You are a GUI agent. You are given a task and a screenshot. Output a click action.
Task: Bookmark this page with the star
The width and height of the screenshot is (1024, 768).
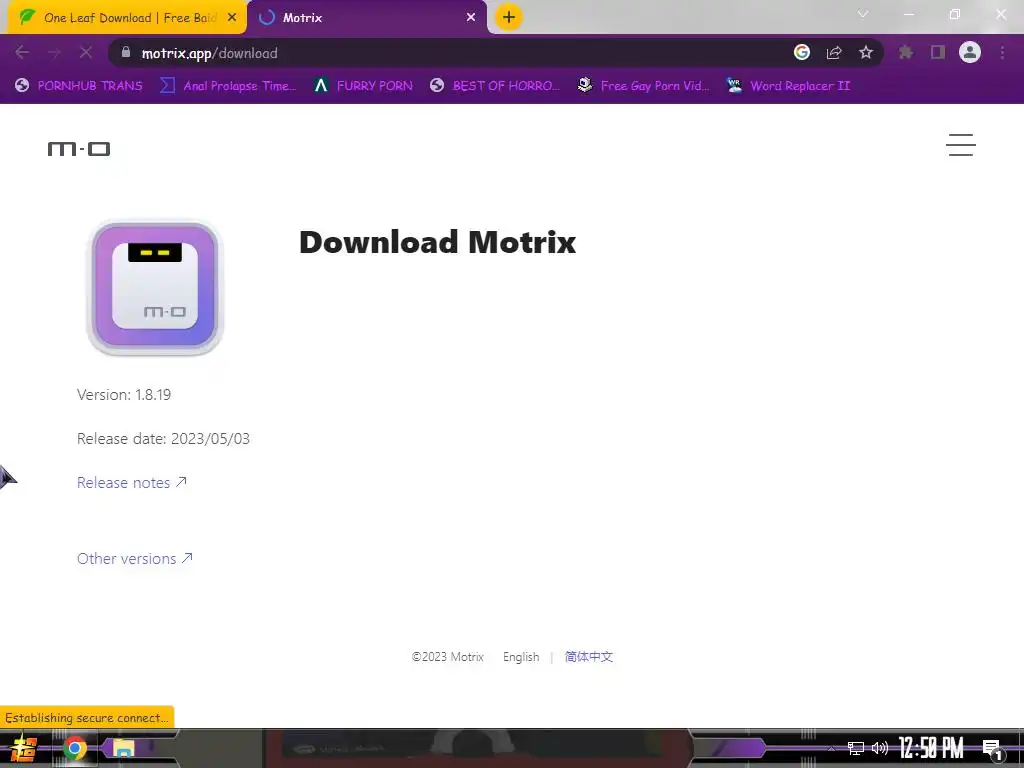(866, 52)
